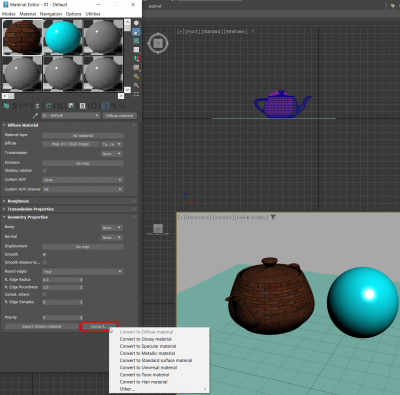Click the Diffuse map RGB image button
Screen dimensions: 400x395
click(71, 144)
